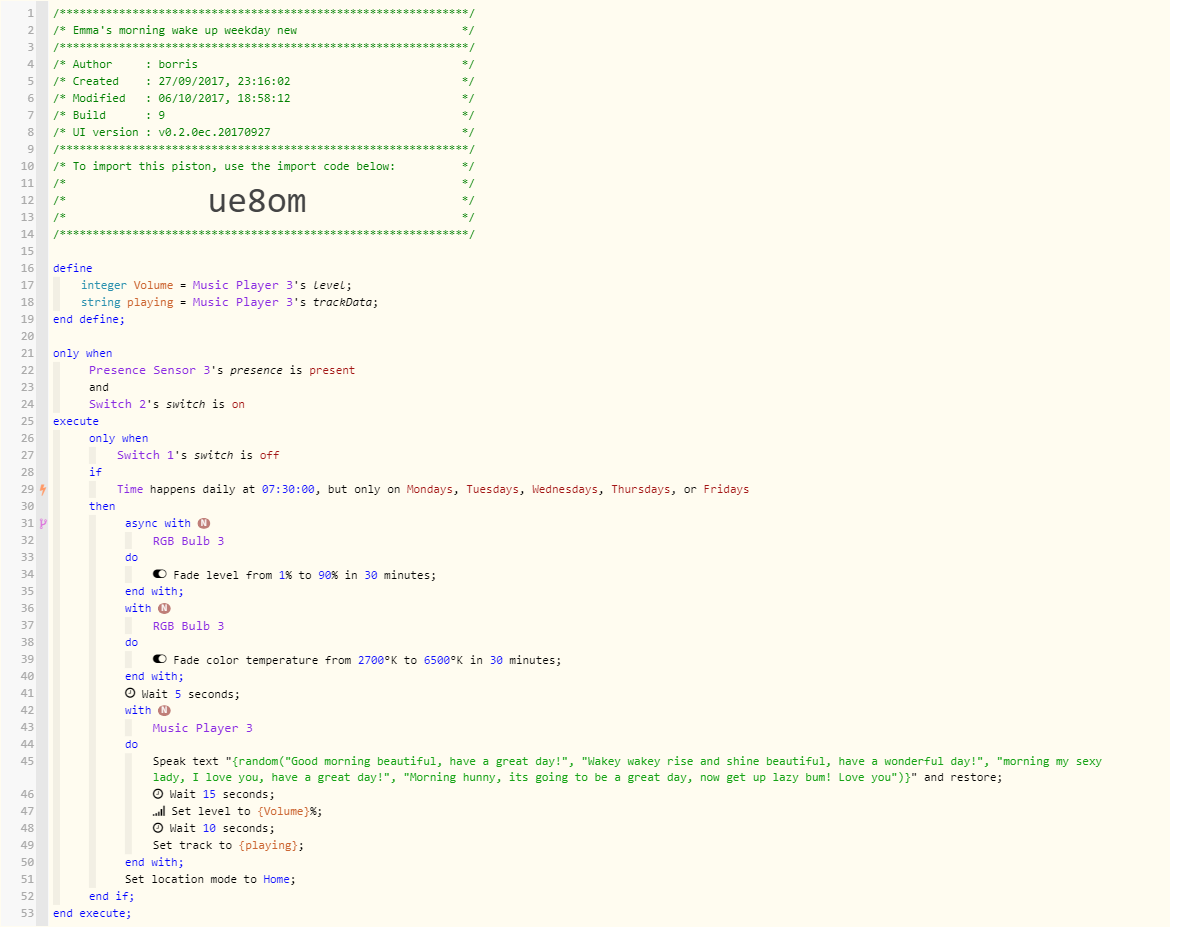Image resolution: width=1178 pixels, height=935 pixels.
Task: Click the '90%' fade level value
Action: 328,575
